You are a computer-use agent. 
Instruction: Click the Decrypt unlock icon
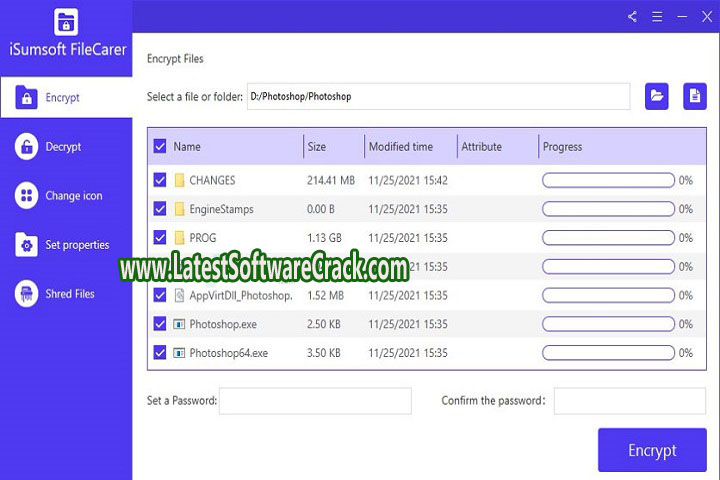point(26,147)
